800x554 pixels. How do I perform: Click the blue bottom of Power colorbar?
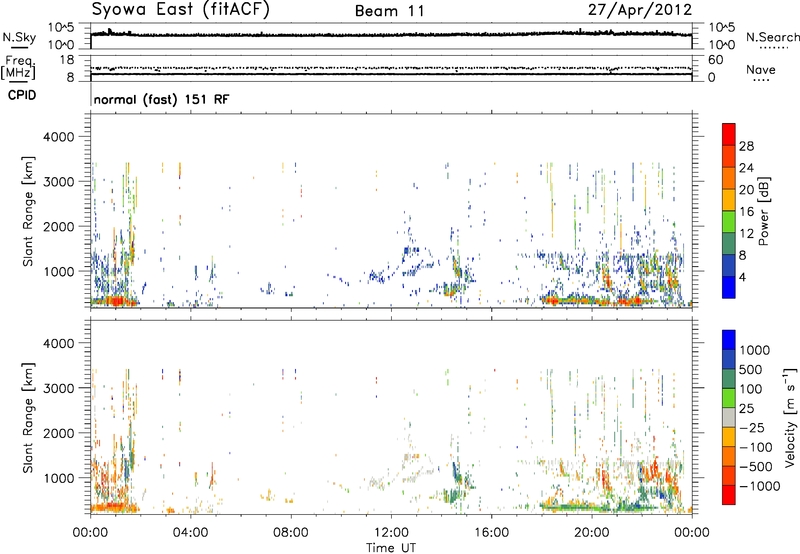729,287
